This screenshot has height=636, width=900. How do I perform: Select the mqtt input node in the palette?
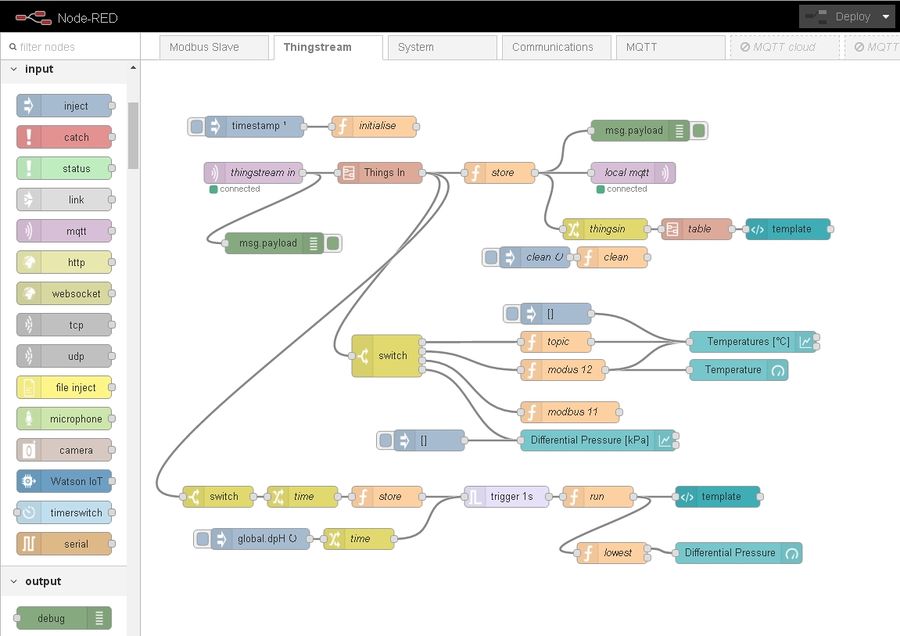(64, 231)
